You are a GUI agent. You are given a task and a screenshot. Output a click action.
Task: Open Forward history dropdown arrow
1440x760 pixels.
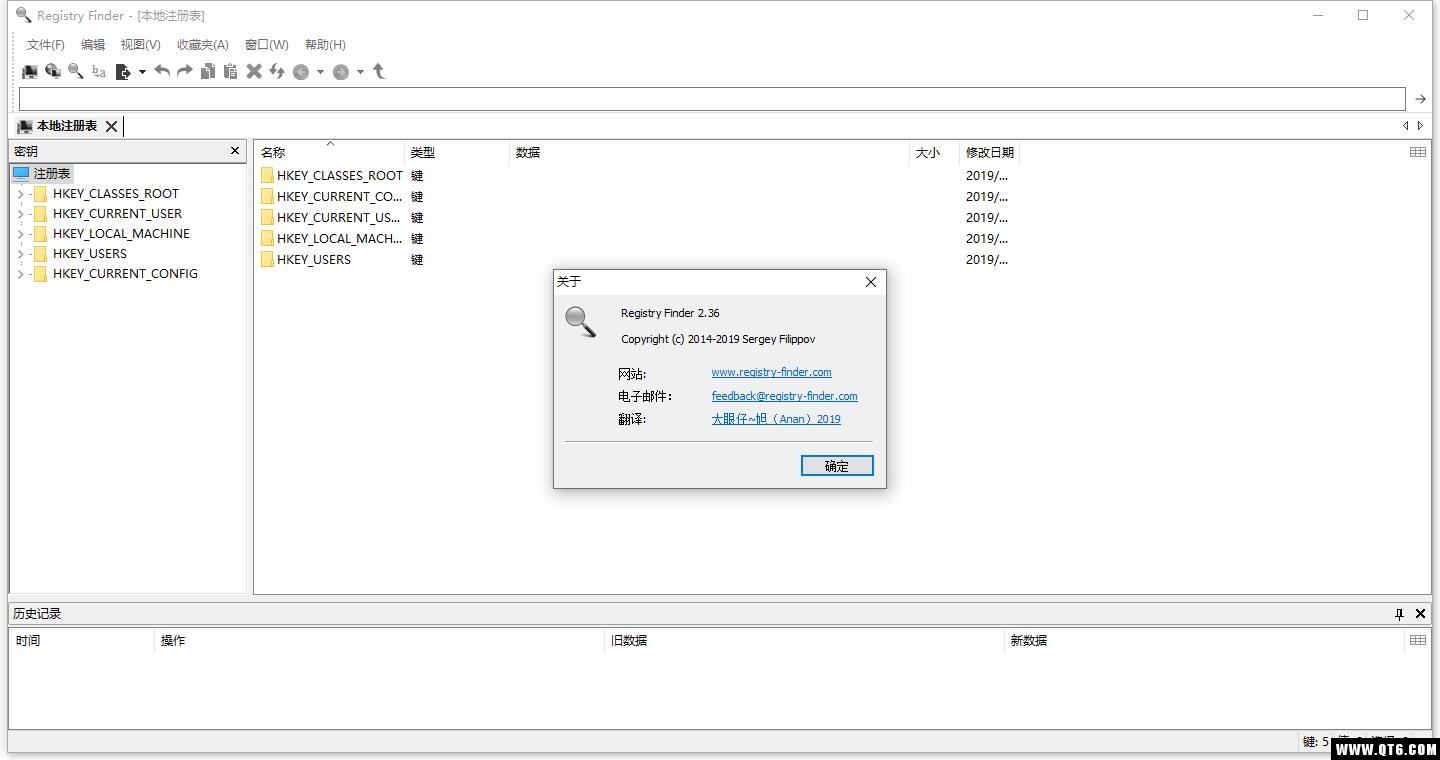360,72
